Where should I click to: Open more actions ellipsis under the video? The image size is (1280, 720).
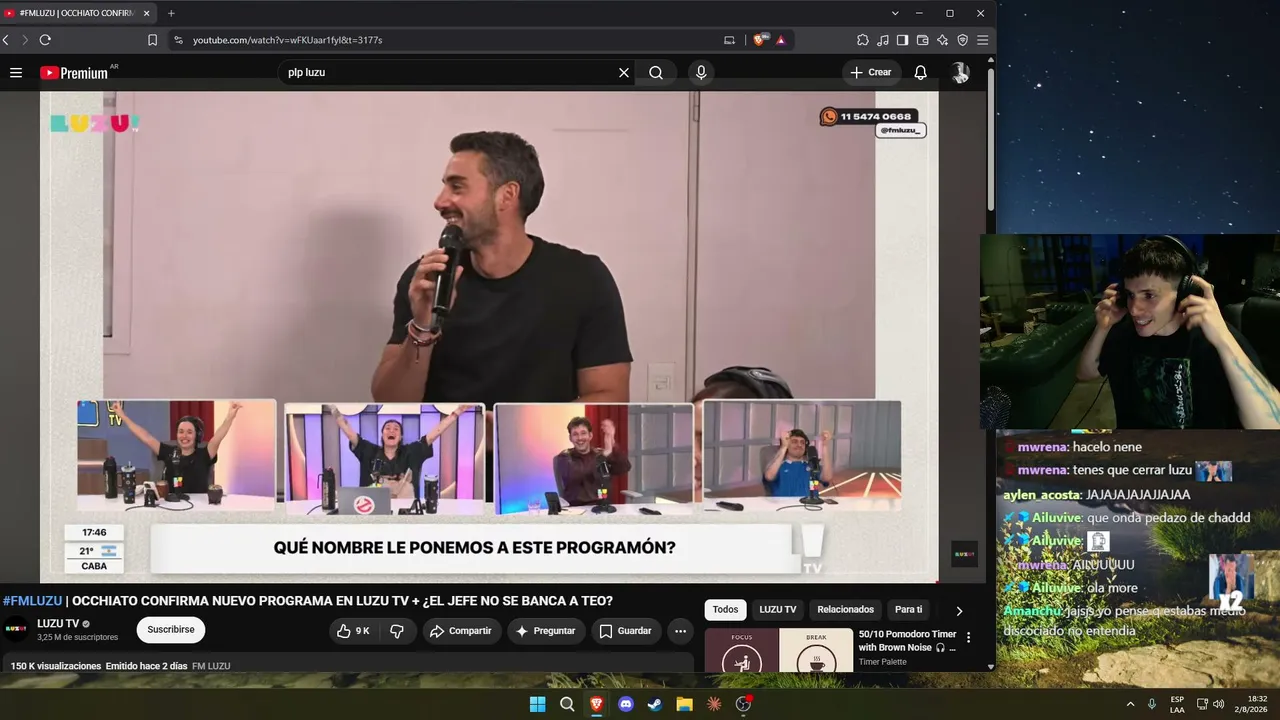coord(680,631)
